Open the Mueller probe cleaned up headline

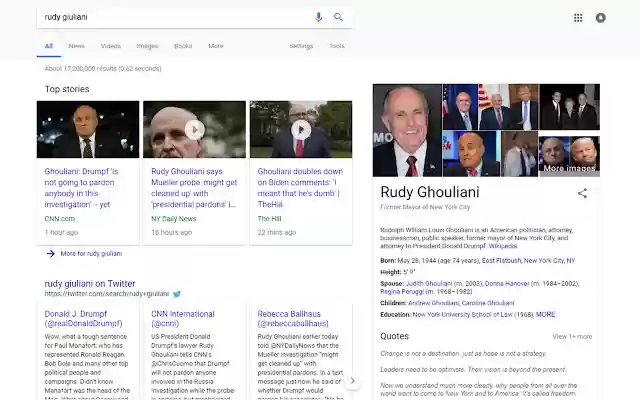pos(194,188)
